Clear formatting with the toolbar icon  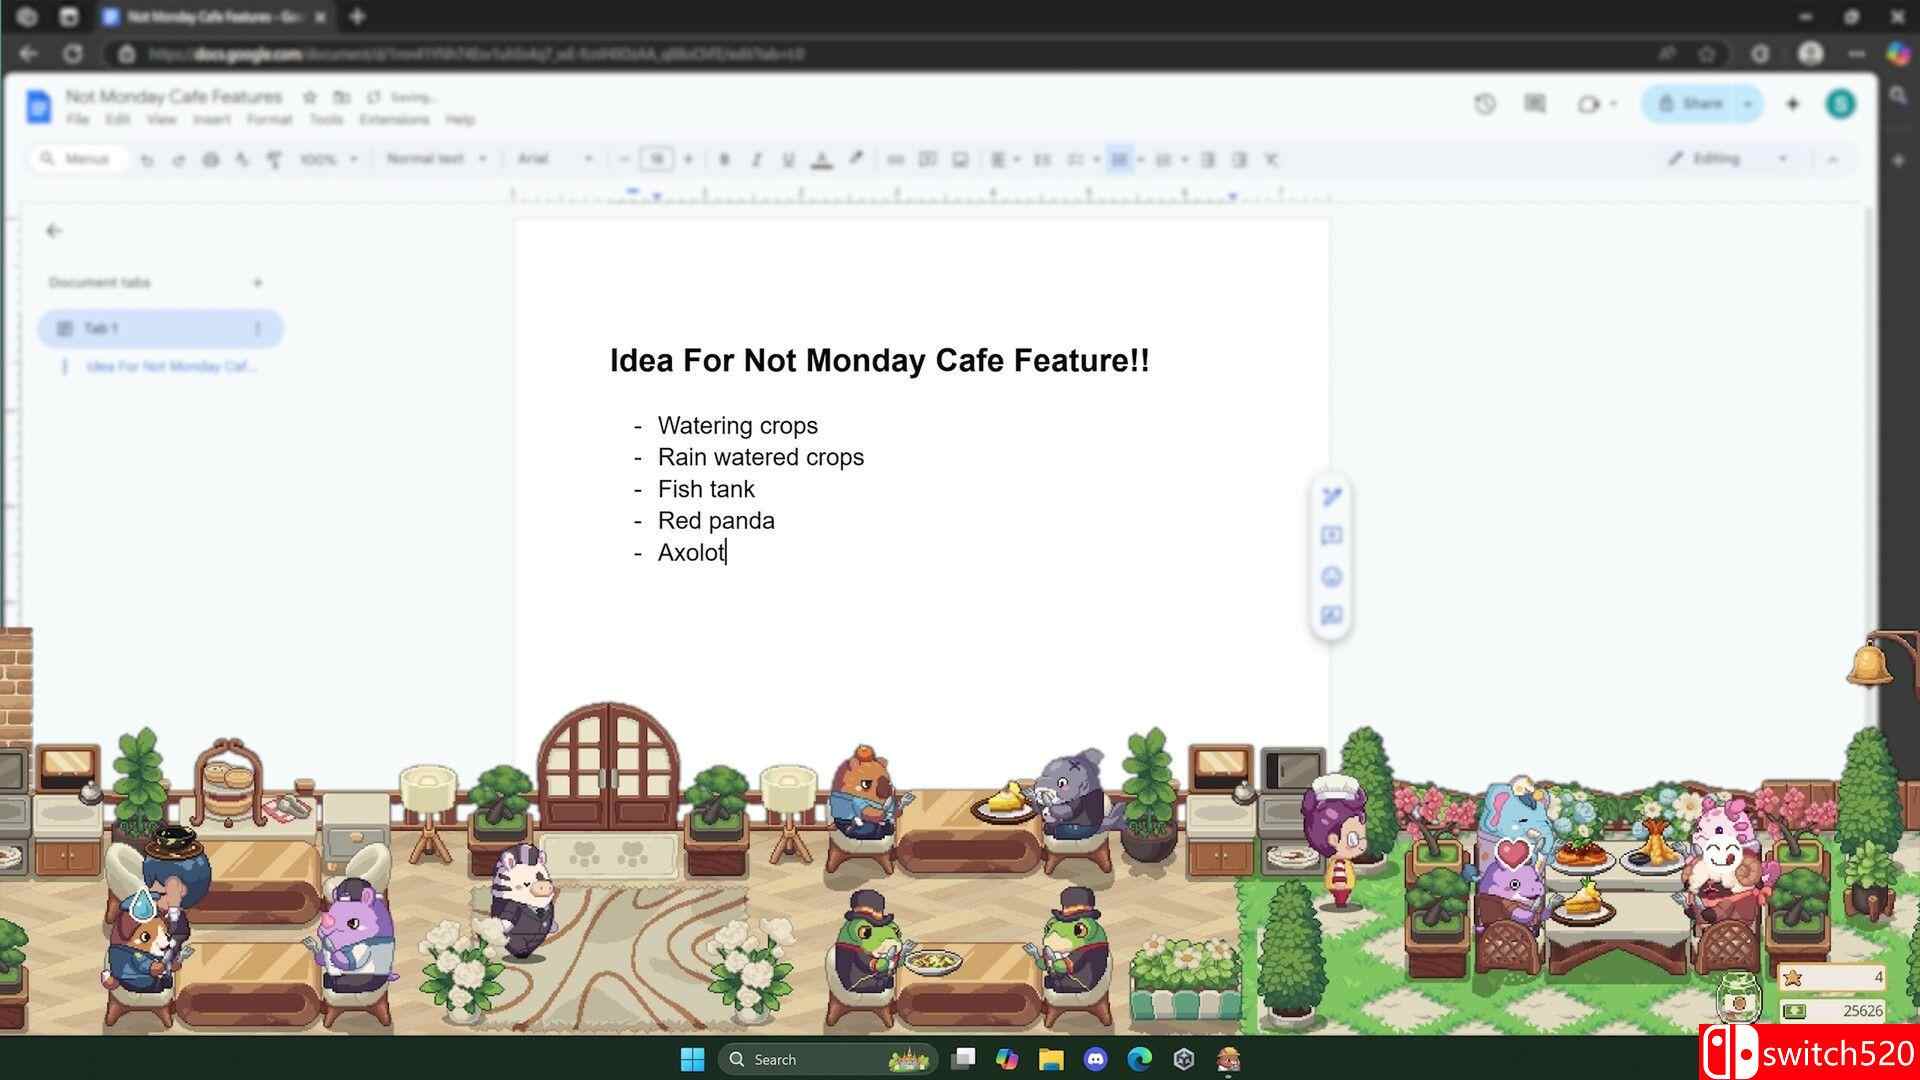point(1271,159)
